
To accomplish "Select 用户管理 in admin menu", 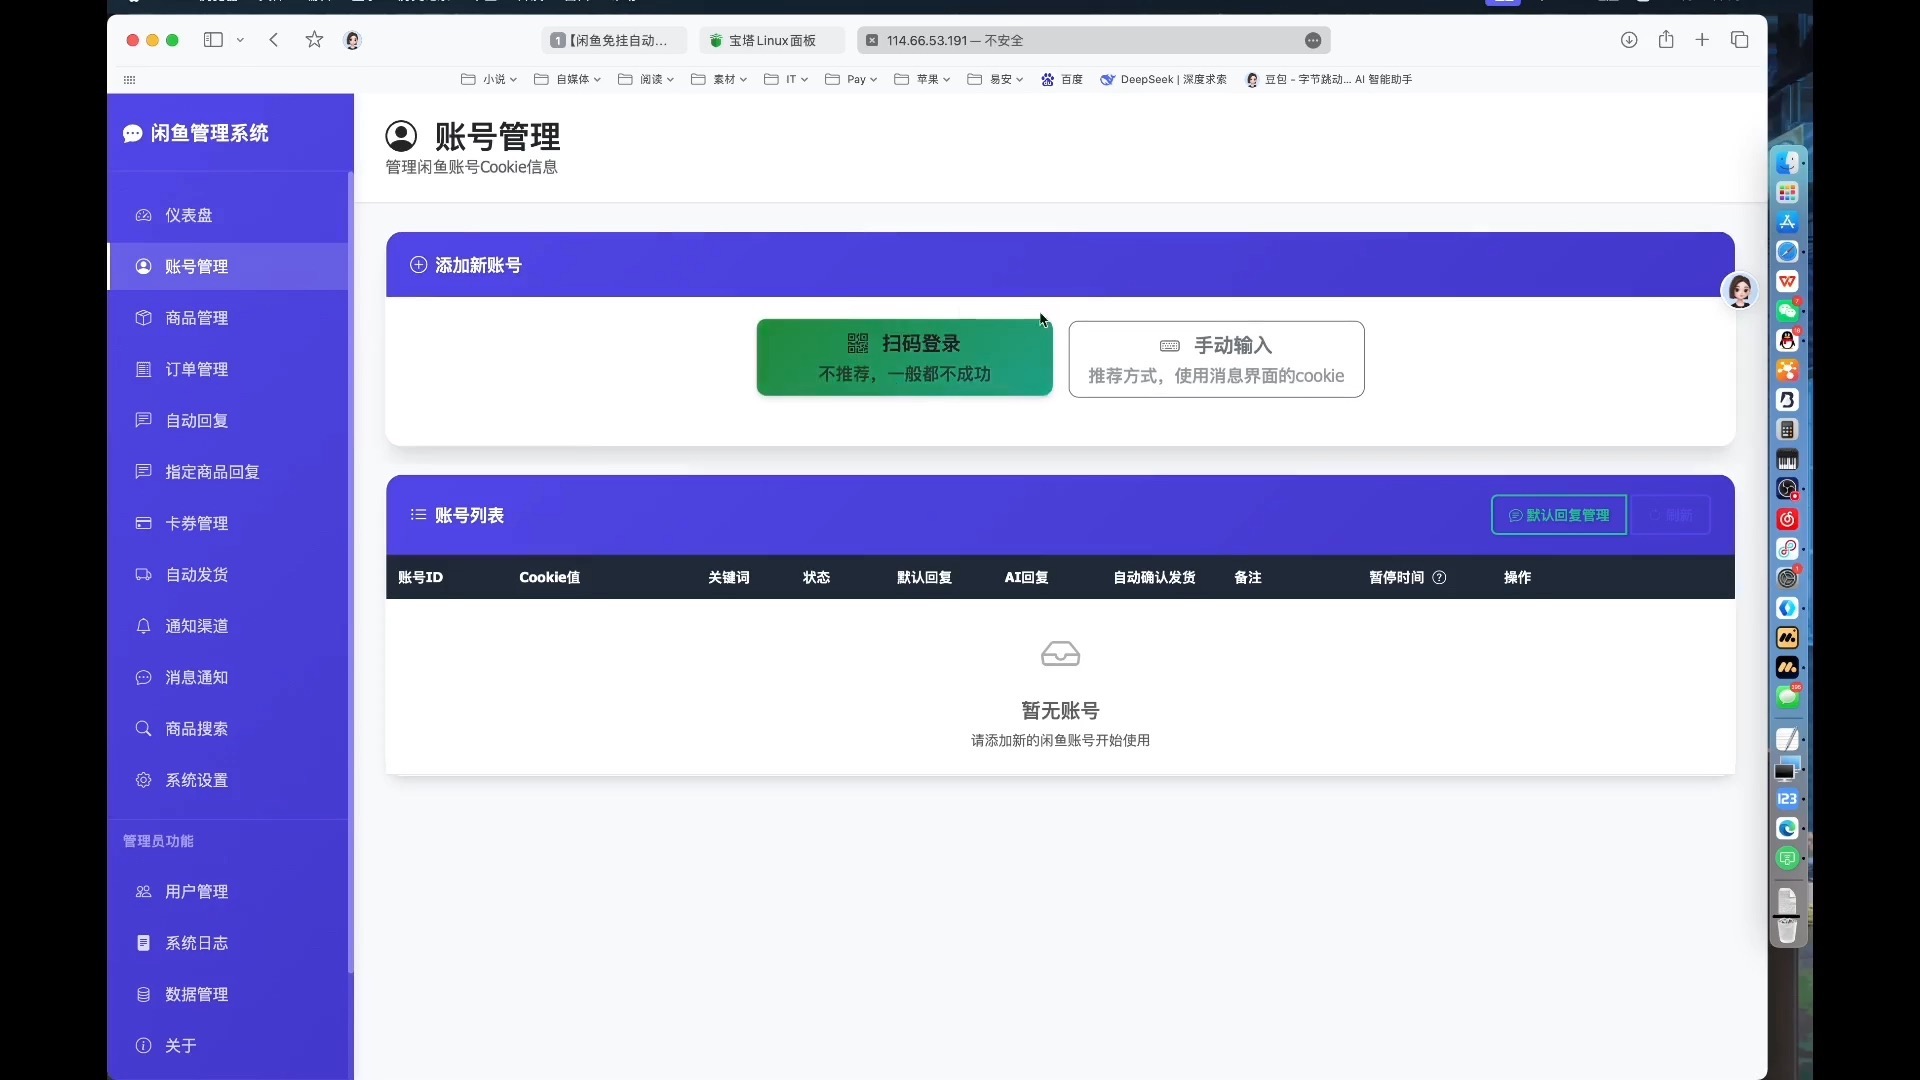I will pos(196,892).
